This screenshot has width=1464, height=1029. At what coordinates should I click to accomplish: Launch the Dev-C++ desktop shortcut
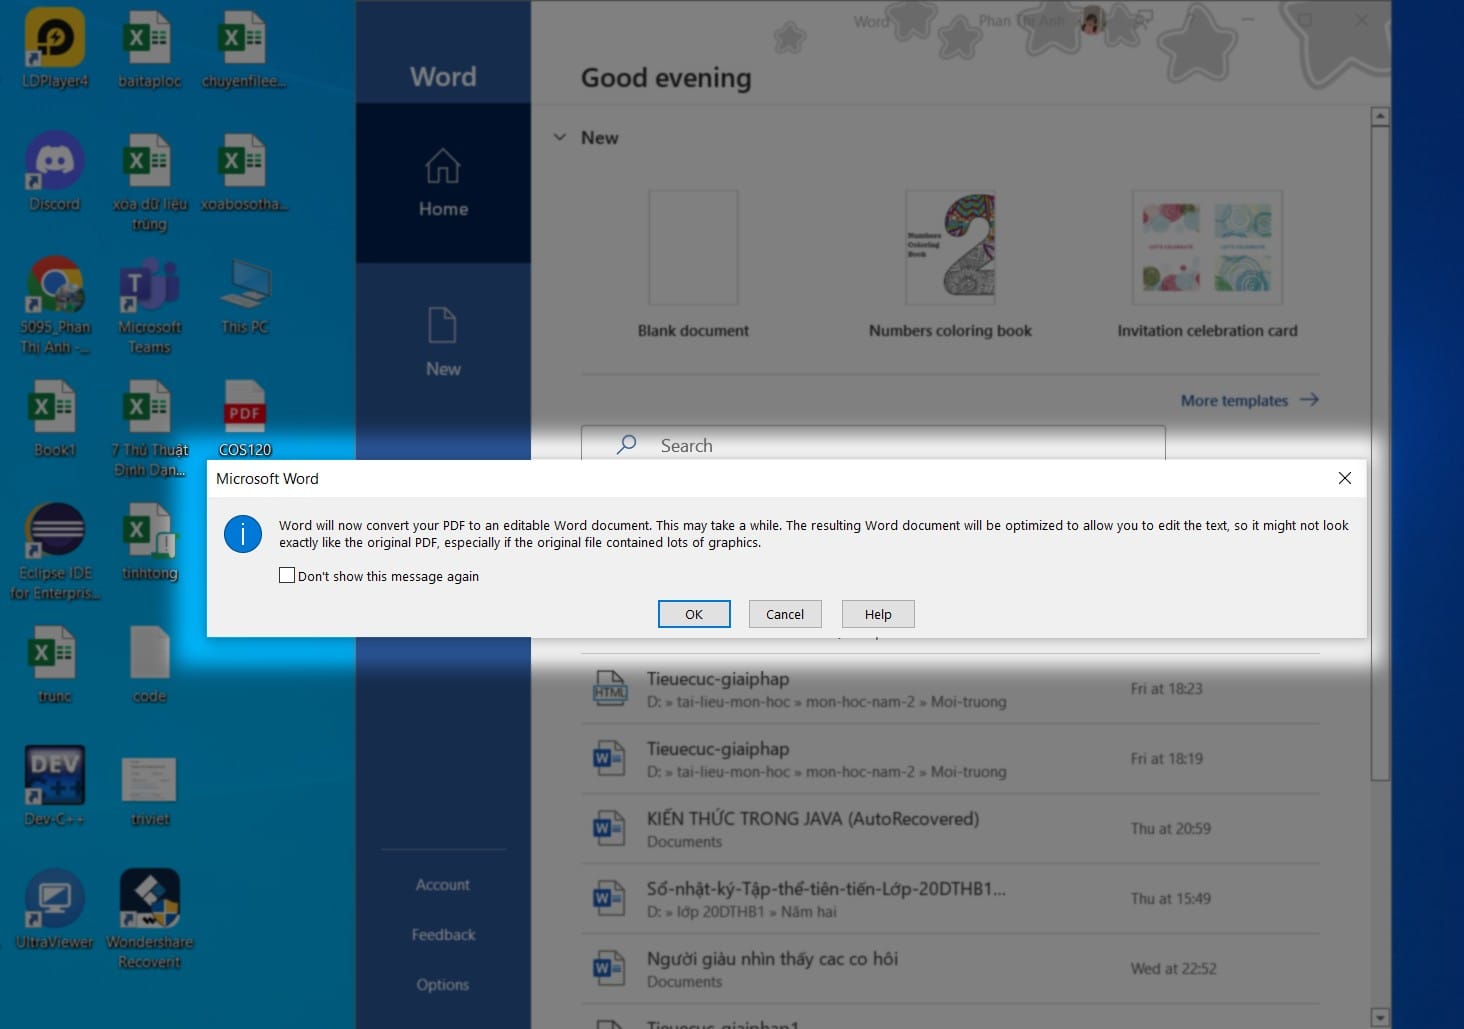click(x=55, y=787)
